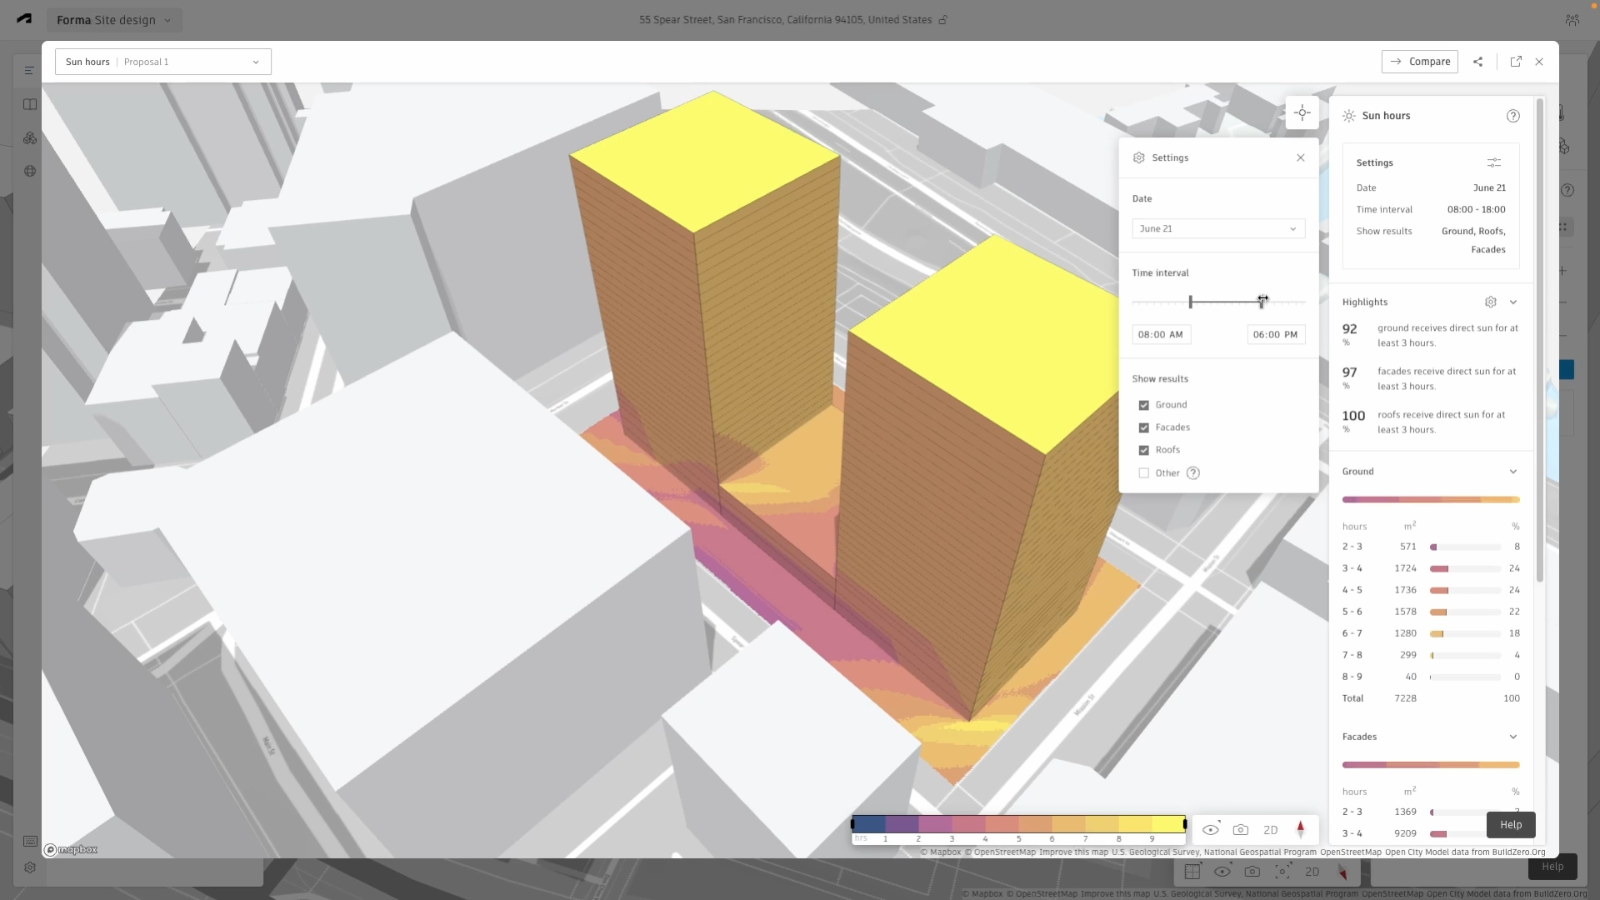Close the Settings popup panel
Screen dimensions: 1600x900
(1300, 158)
